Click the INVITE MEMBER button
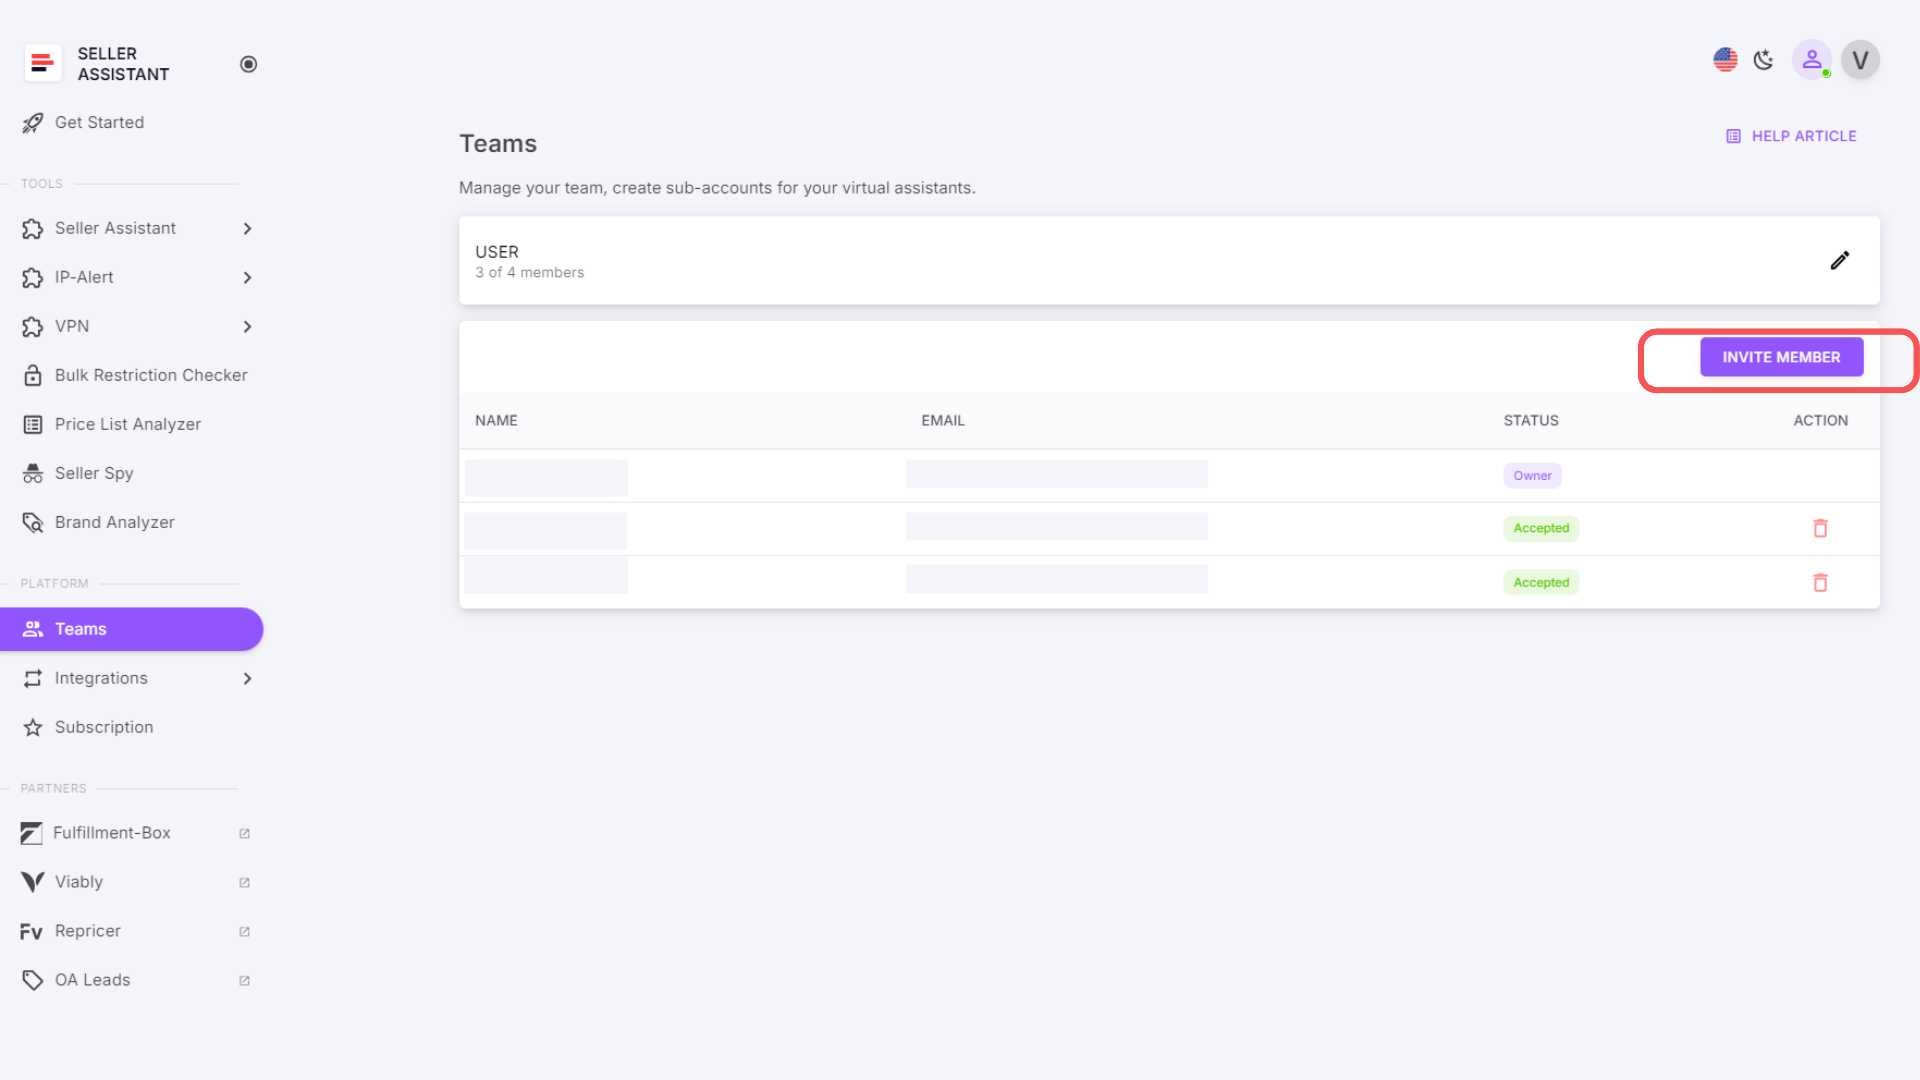This screenshot has height=1080, width=1920. [1781, 356]
